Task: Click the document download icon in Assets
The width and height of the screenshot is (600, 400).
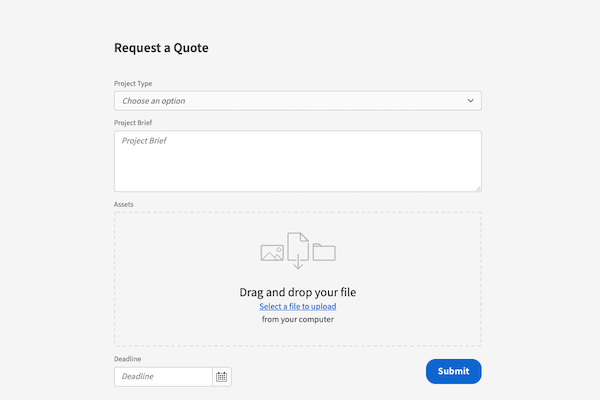Action: (x=298, y=250)
